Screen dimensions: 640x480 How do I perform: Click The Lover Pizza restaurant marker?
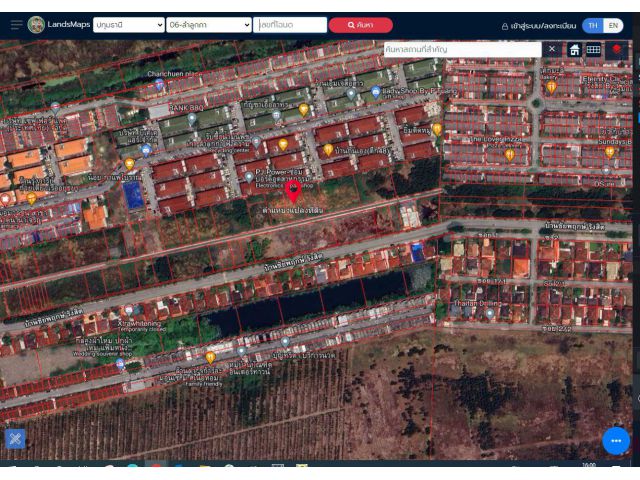510,155
